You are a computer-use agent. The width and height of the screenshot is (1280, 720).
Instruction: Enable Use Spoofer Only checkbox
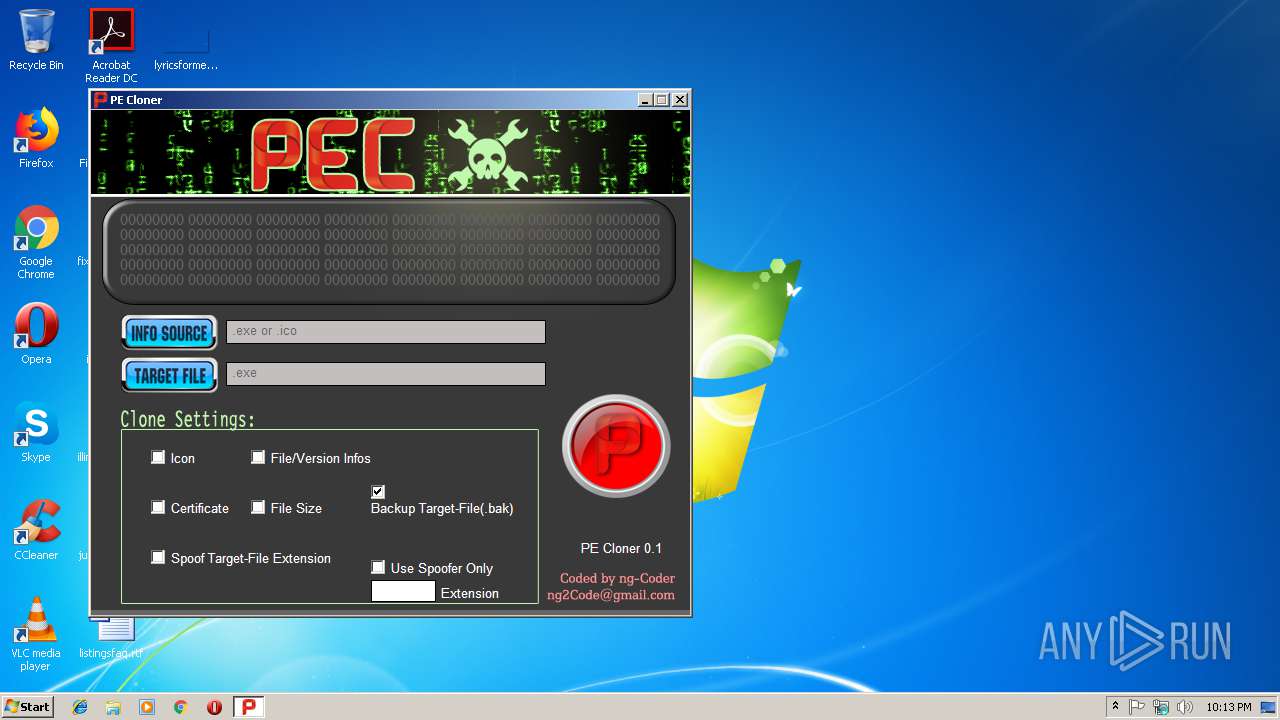pos(378,567)
